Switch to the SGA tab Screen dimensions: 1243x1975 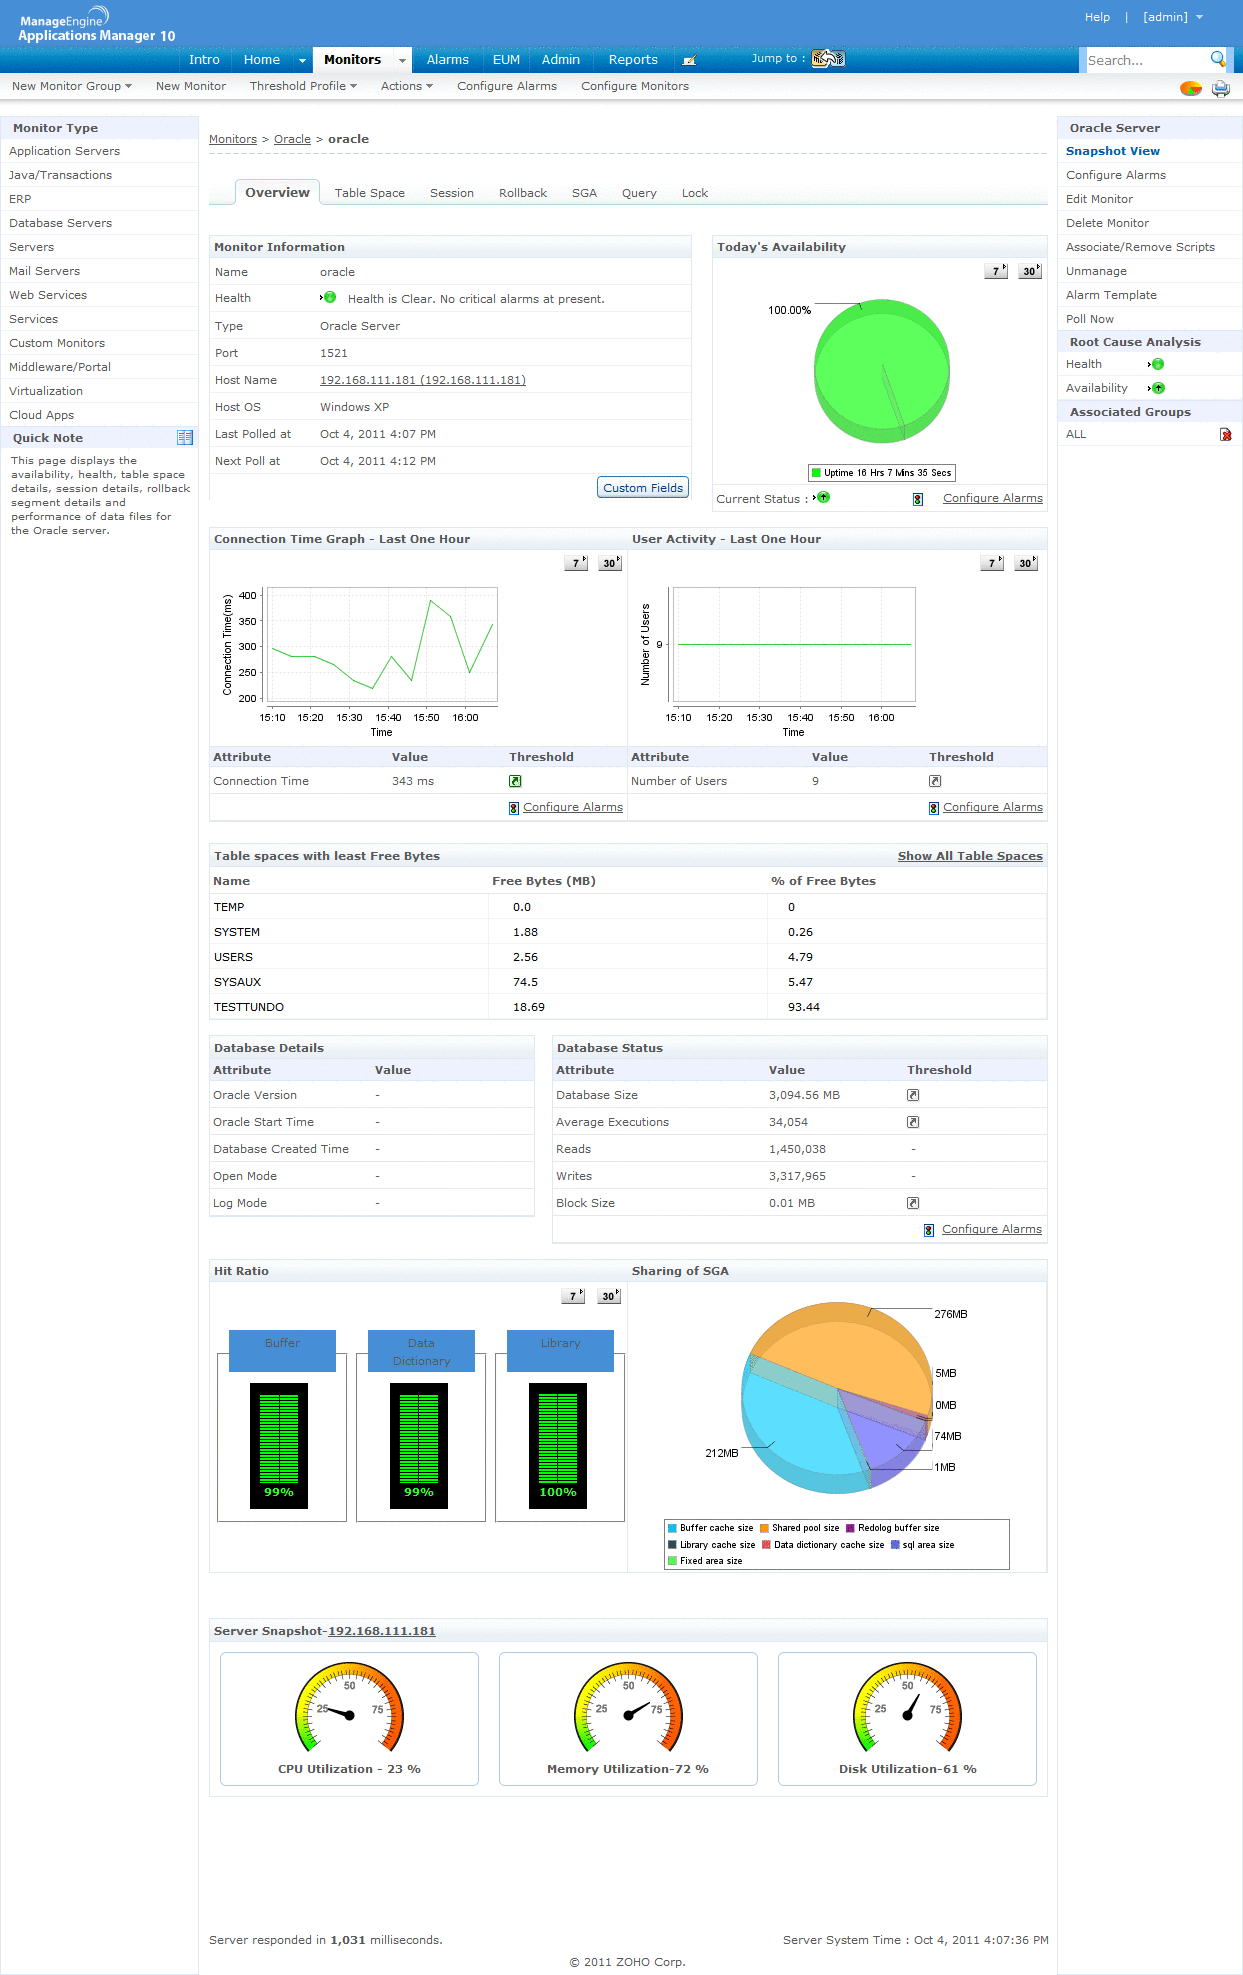(584, 193)
